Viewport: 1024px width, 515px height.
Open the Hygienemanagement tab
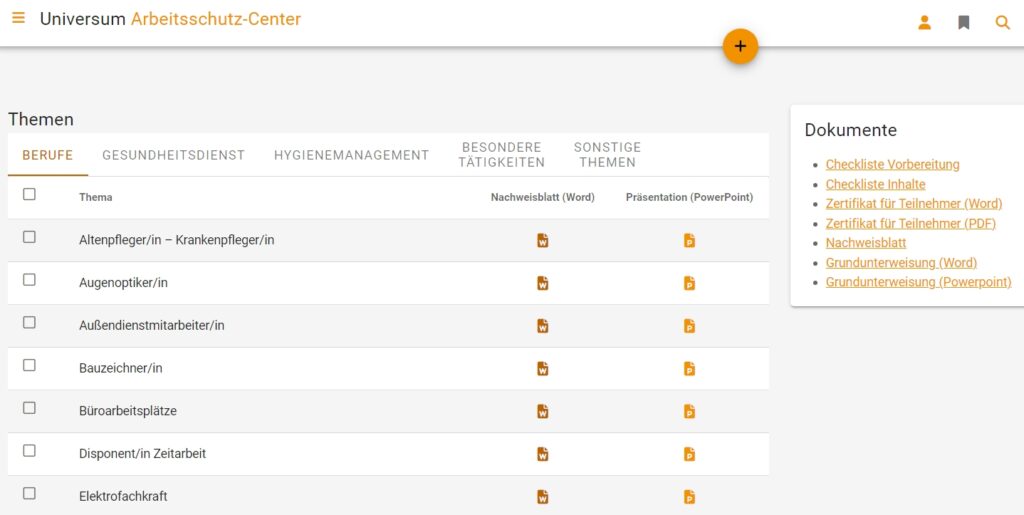(x=351, y=155)
